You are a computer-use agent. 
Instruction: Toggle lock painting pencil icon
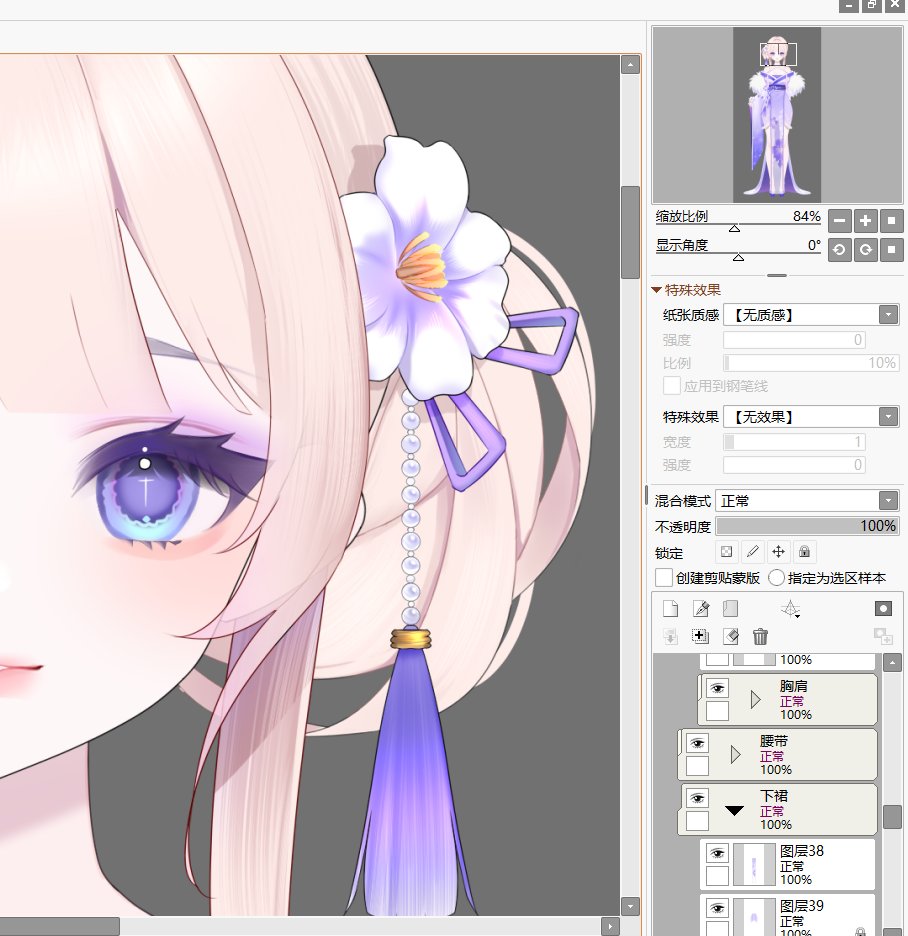click(x=752, y=552)
